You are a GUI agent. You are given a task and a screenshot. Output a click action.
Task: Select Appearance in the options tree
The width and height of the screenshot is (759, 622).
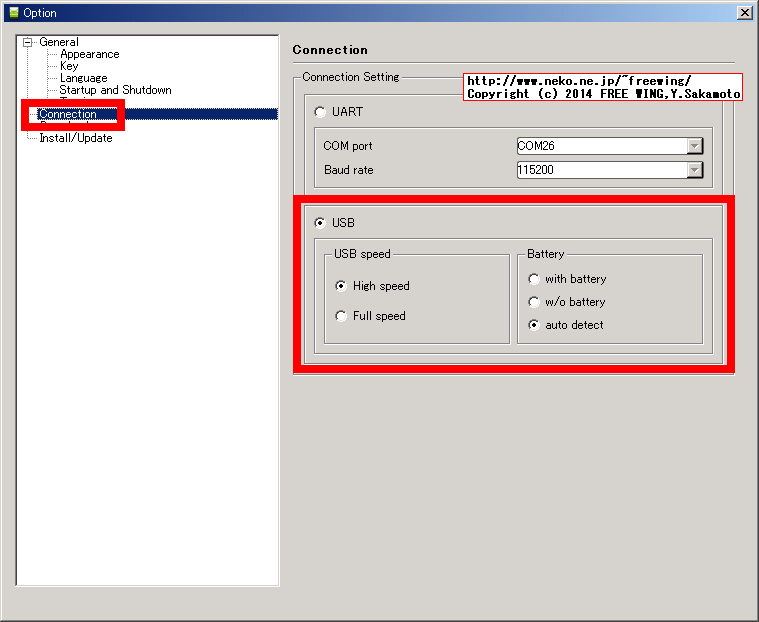(90, 54)
